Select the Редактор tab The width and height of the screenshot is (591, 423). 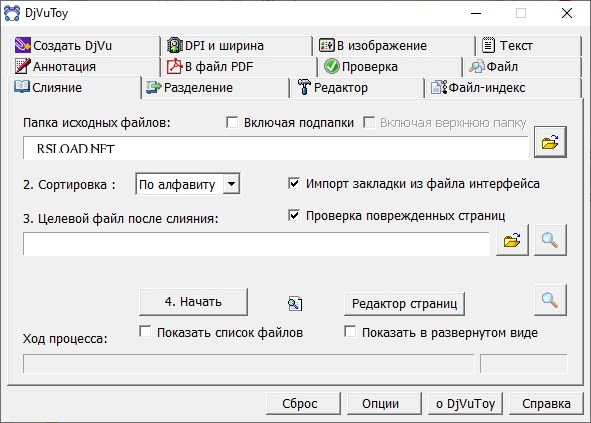click(x=357, y=88)
